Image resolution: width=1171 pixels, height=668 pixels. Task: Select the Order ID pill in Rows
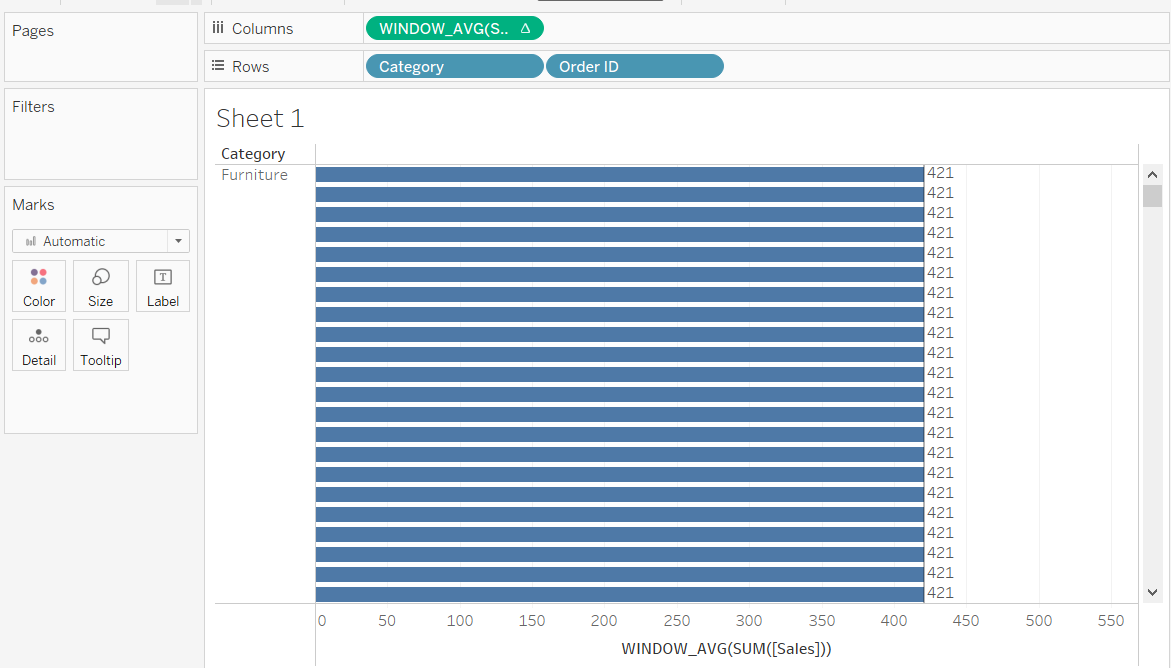pyautogui.click(x=634, y=66)
